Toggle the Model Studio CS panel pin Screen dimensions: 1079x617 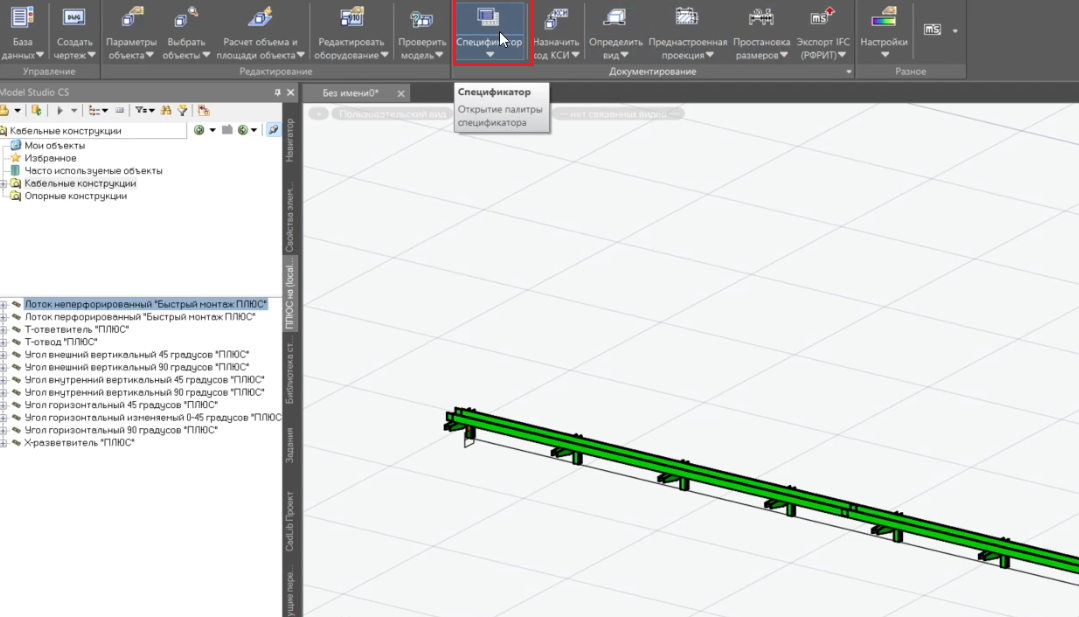tap(277, 92)
